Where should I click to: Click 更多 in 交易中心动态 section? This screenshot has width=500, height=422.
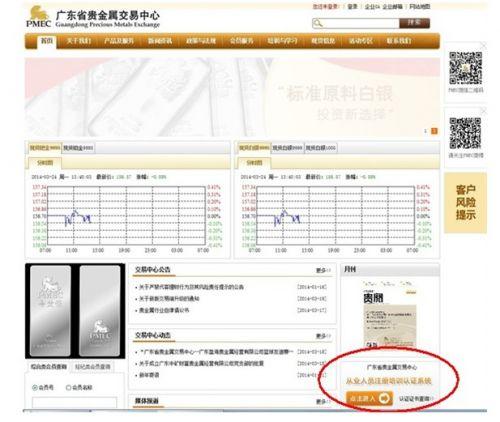(323, 336)
